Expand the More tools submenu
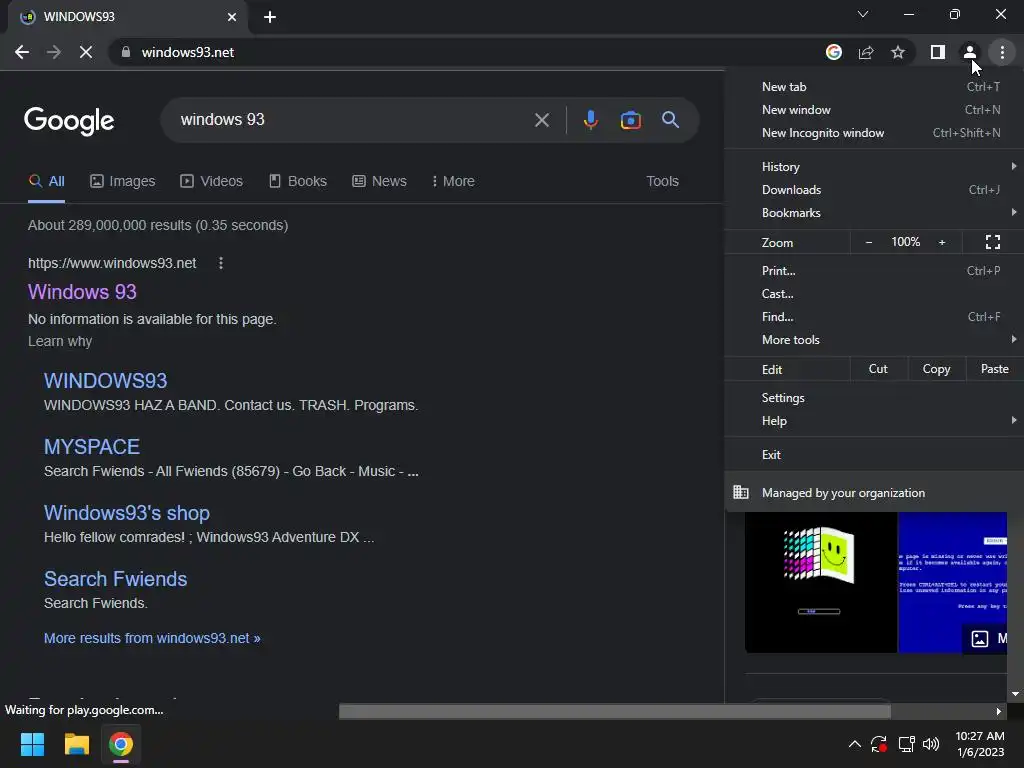Viewport: 1024px width, 768px height. (x=874, y=340)
